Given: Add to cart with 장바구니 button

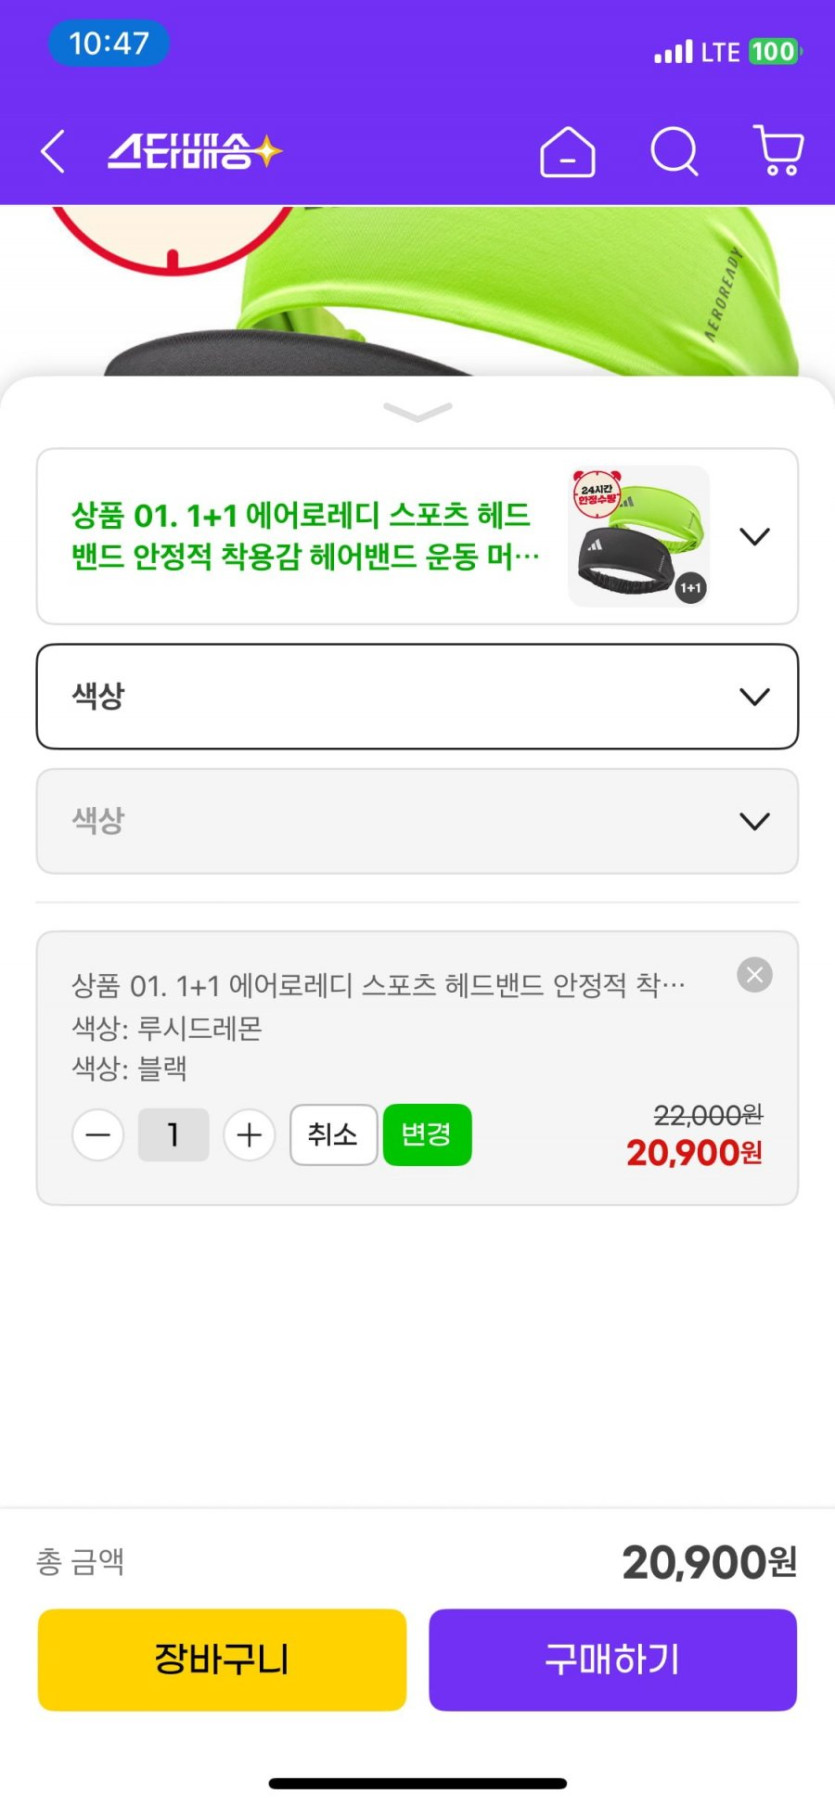Looking at the screenshot, I should tap(222, 1659).
